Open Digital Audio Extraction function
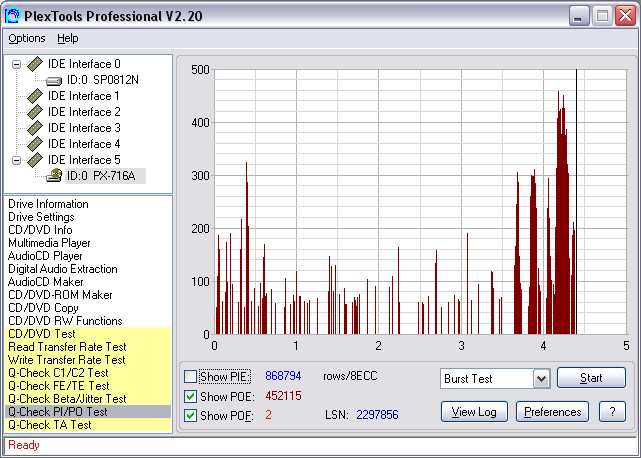 [x=63, y=269]
